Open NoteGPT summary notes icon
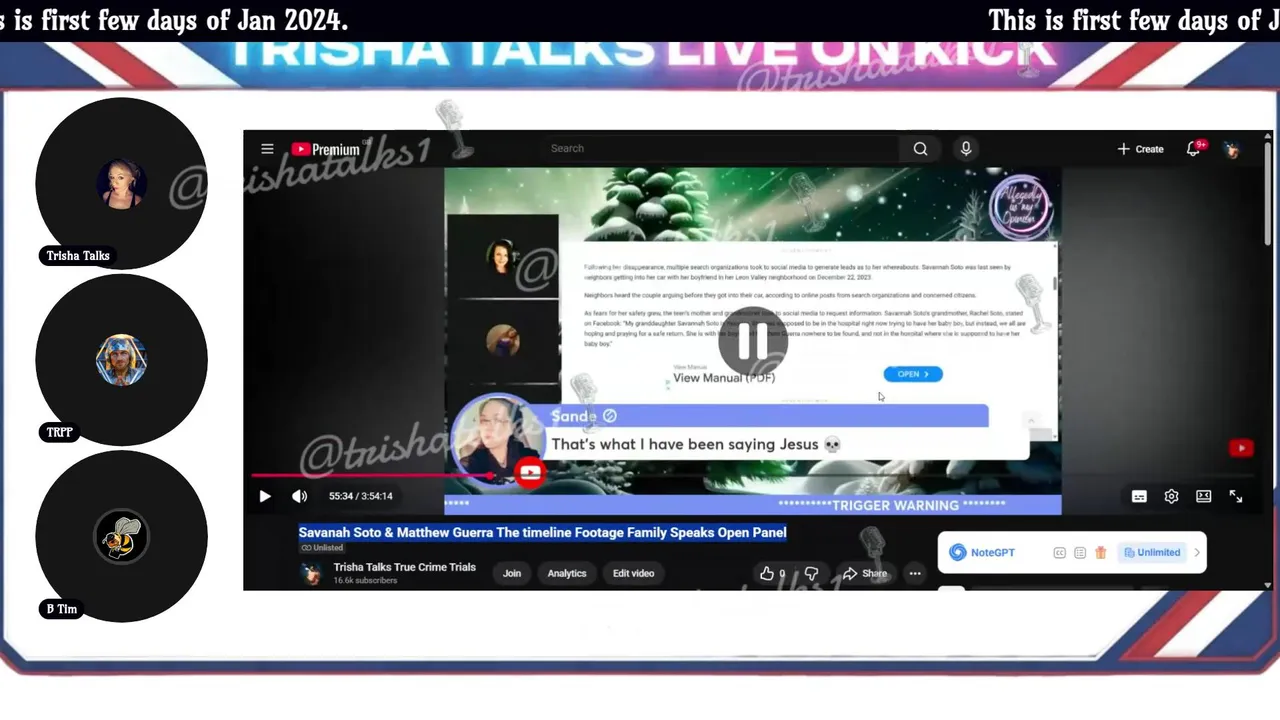 [1080, 552]
